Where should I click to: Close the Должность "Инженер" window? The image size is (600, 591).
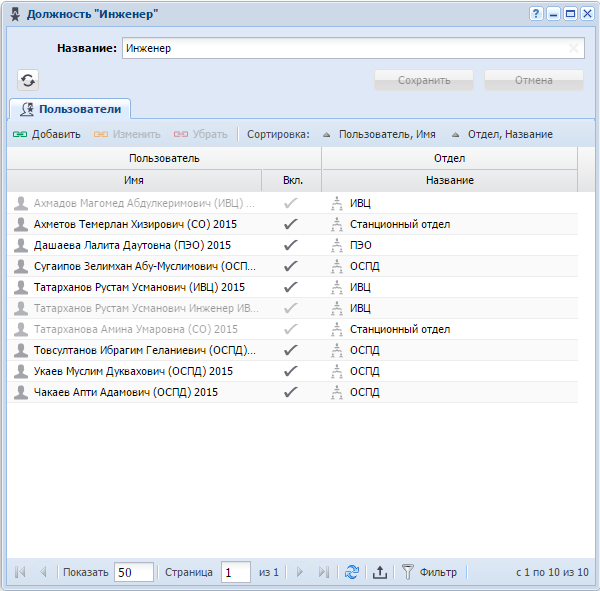pyautogui.click(x=587, y=14)
